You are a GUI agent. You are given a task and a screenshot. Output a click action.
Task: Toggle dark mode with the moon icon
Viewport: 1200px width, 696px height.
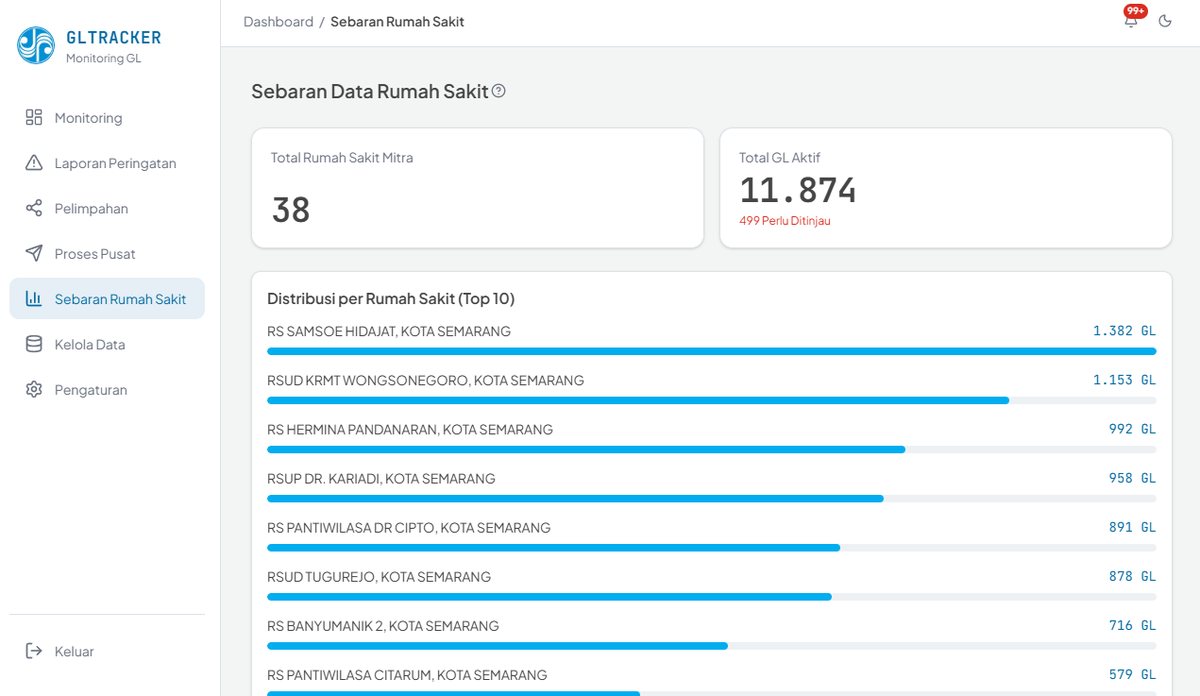[1165, 21]
